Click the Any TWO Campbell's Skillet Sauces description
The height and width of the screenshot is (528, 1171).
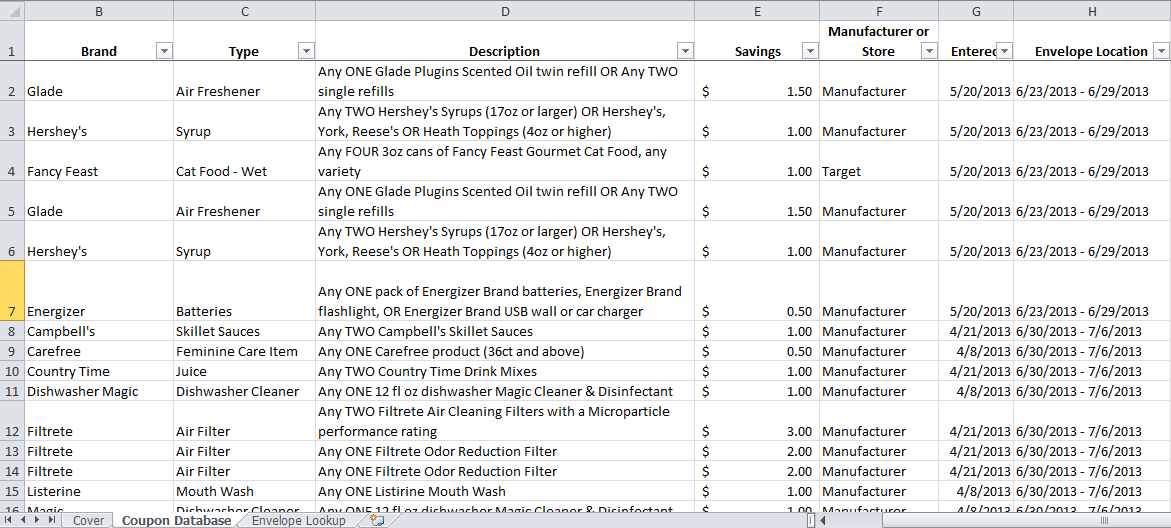505,332
